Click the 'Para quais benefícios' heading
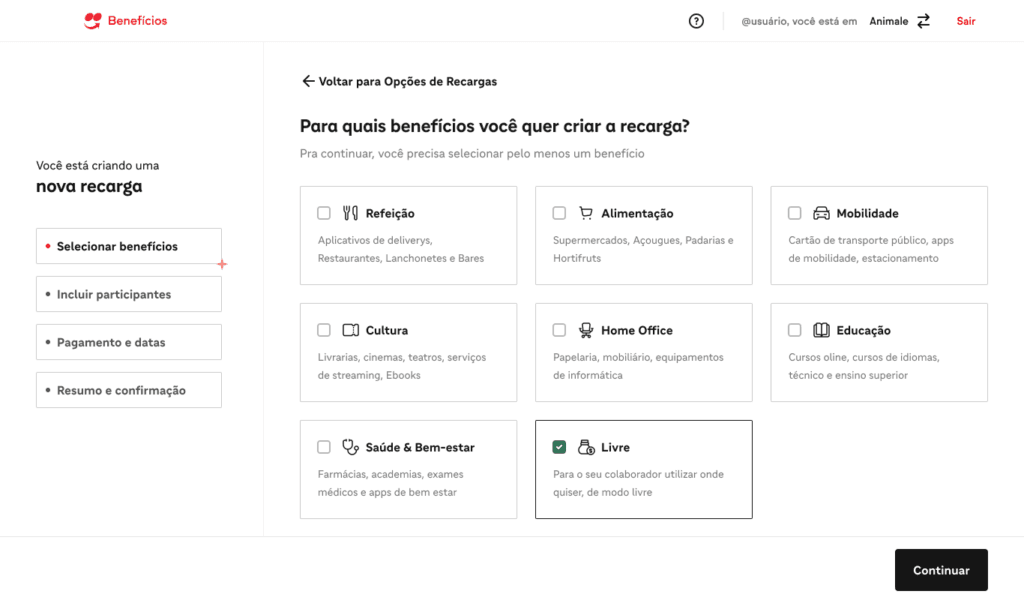 (x=494, y=125)
